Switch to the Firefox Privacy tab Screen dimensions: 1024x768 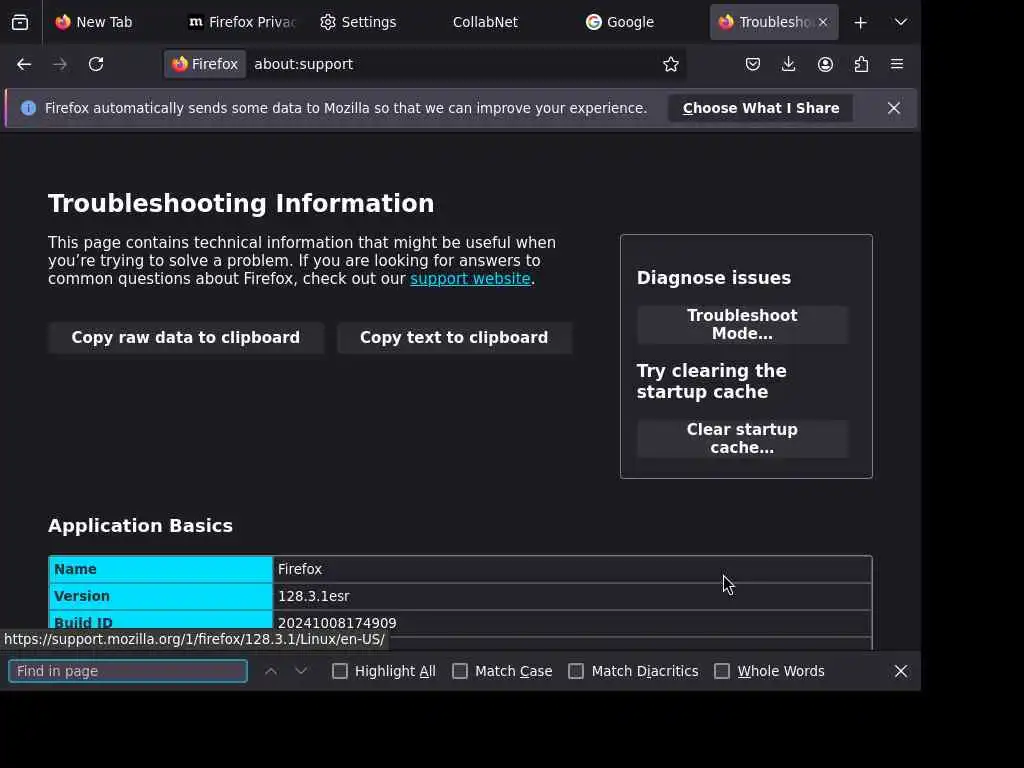click(242, 22)
